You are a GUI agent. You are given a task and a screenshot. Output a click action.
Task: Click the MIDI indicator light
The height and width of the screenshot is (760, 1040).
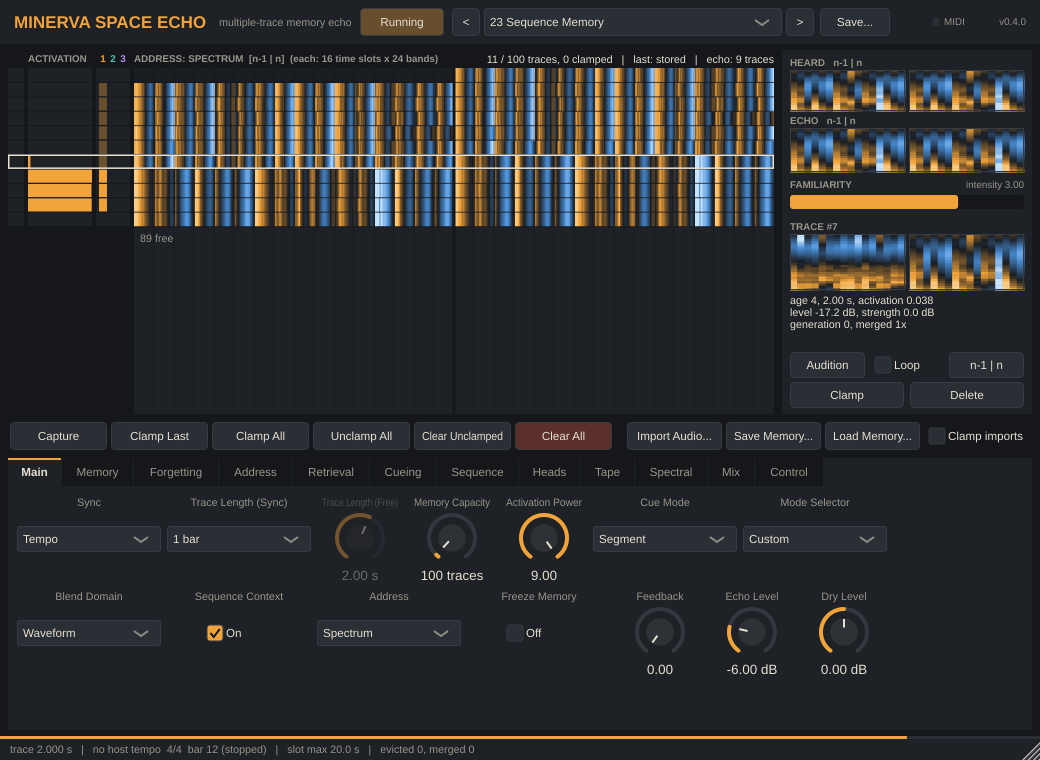tap(936, 22)
